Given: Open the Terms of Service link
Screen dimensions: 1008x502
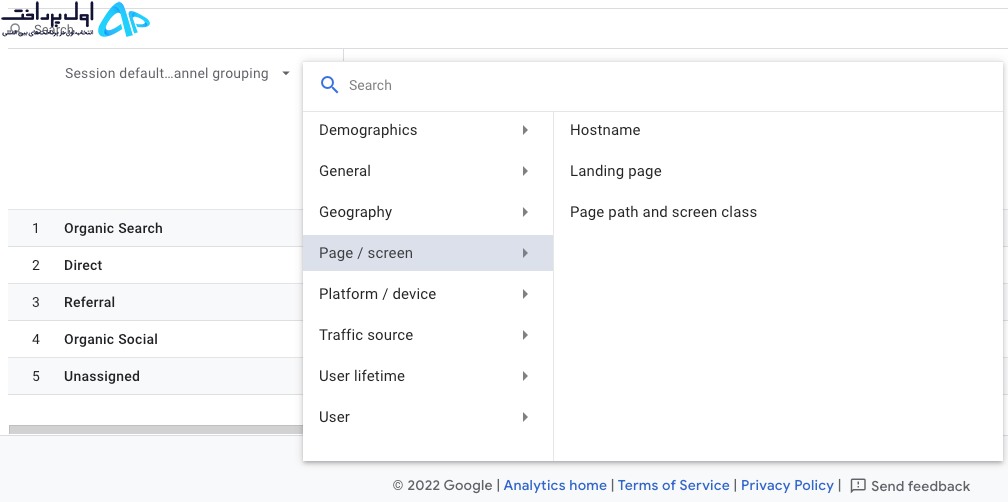Looking at the screenshot, I should 673,485.
